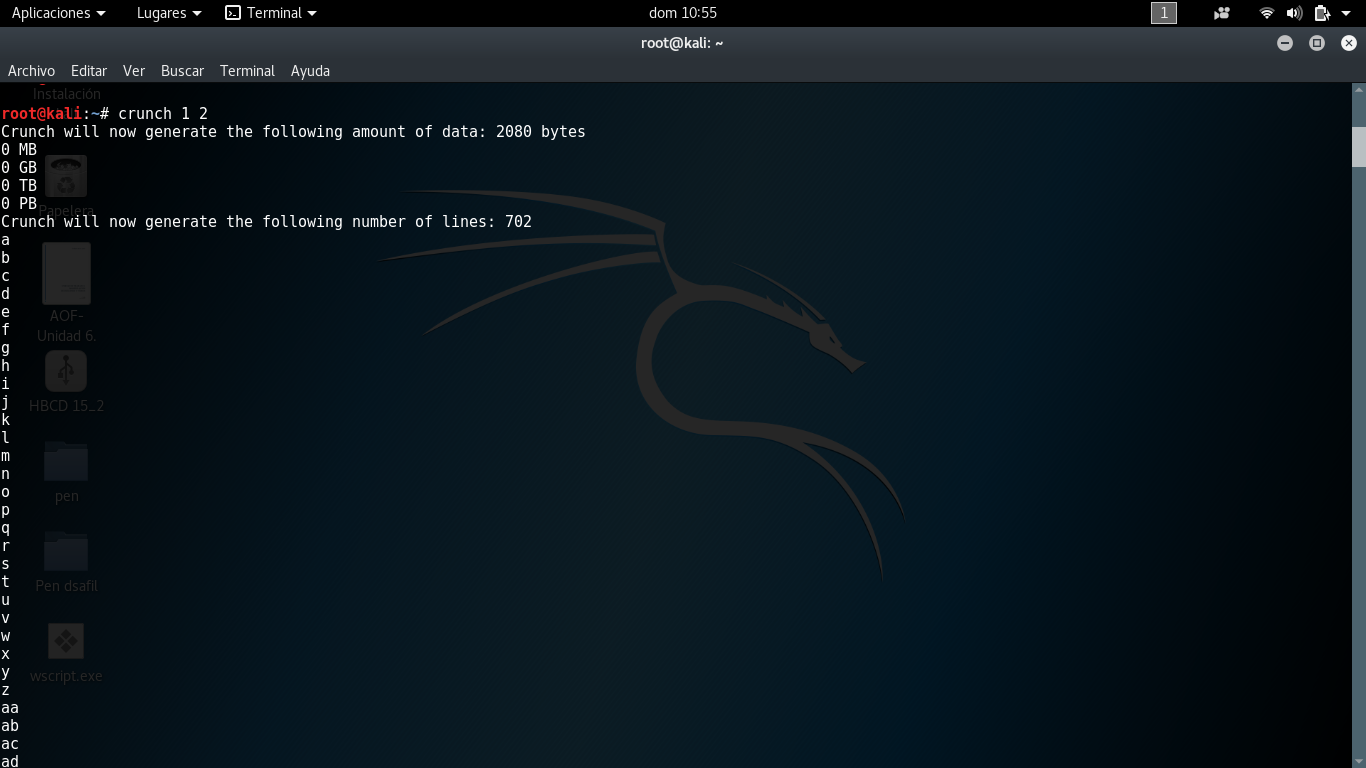Click the battery status icon

coord(1318,13)
